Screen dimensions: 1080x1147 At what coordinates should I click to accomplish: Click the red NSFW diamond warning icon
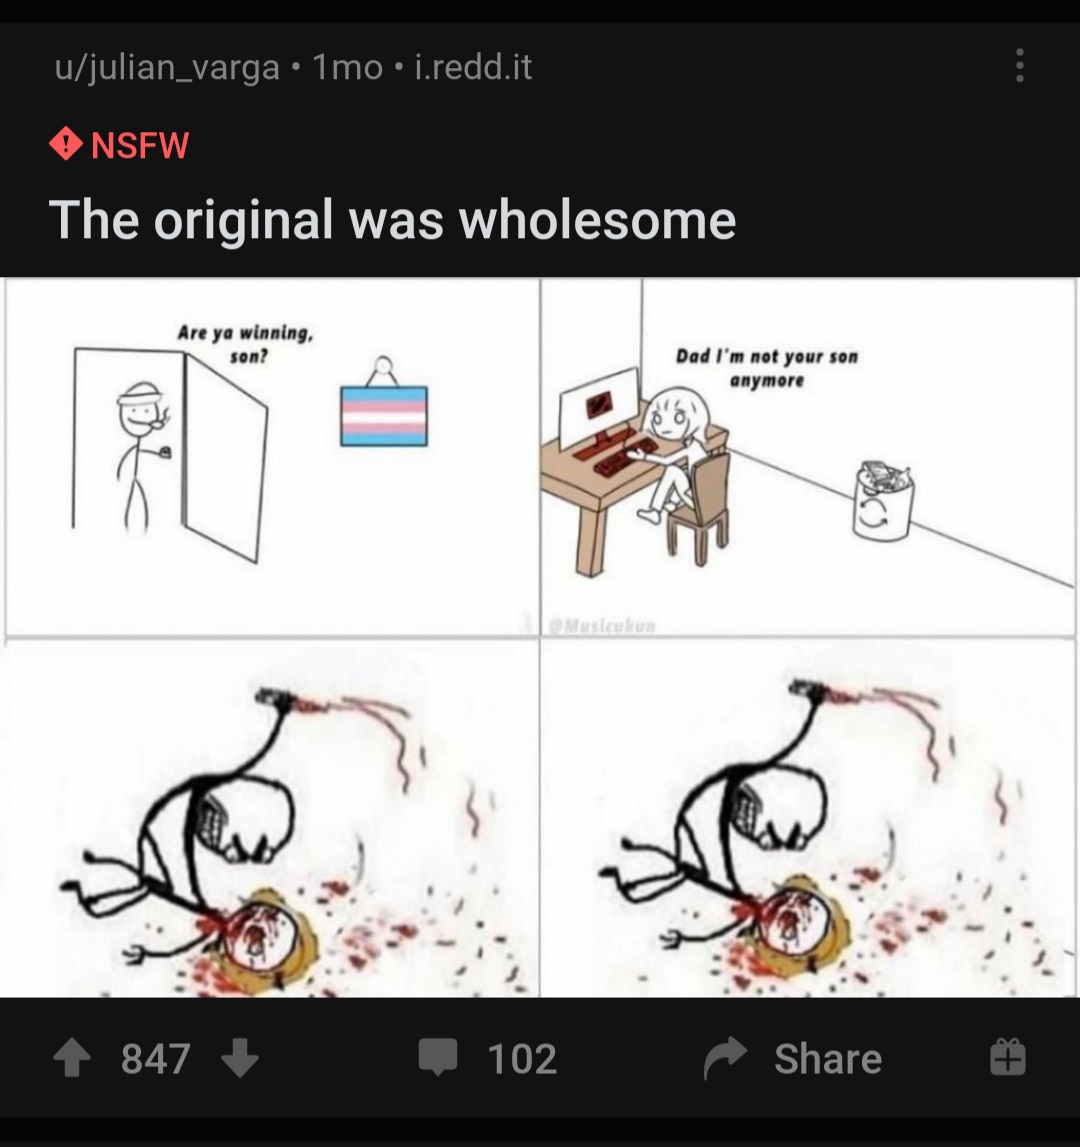(66, 144)
